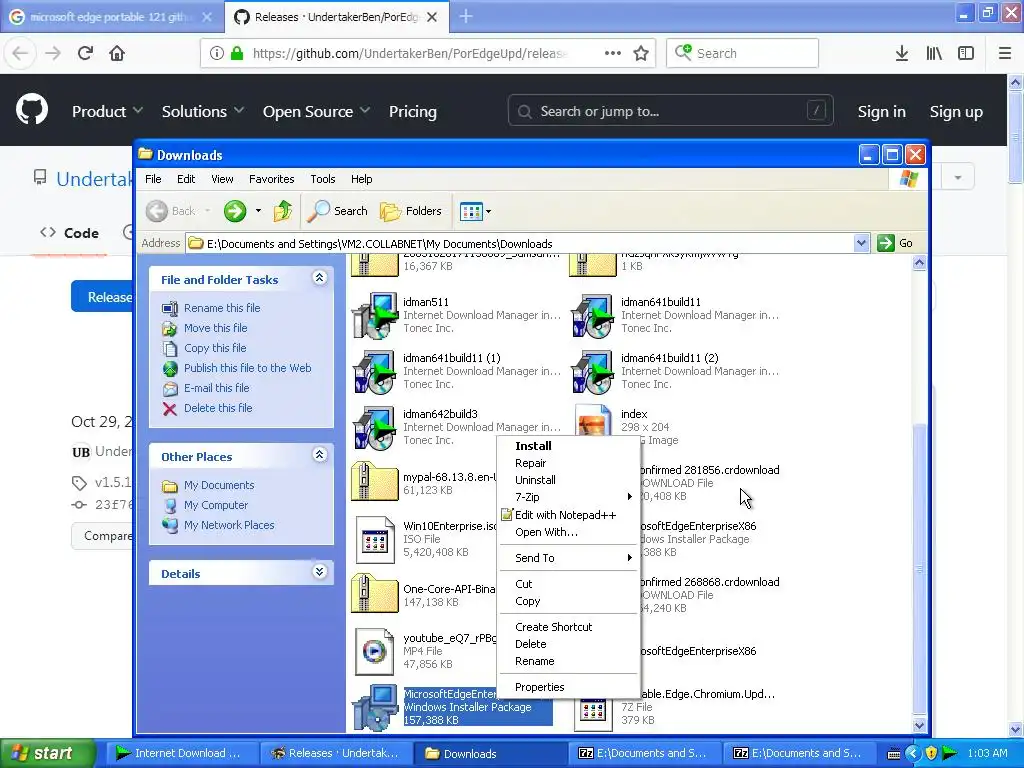Open the File menu in Downloads

pyautogui.click(x=153, y=179)
